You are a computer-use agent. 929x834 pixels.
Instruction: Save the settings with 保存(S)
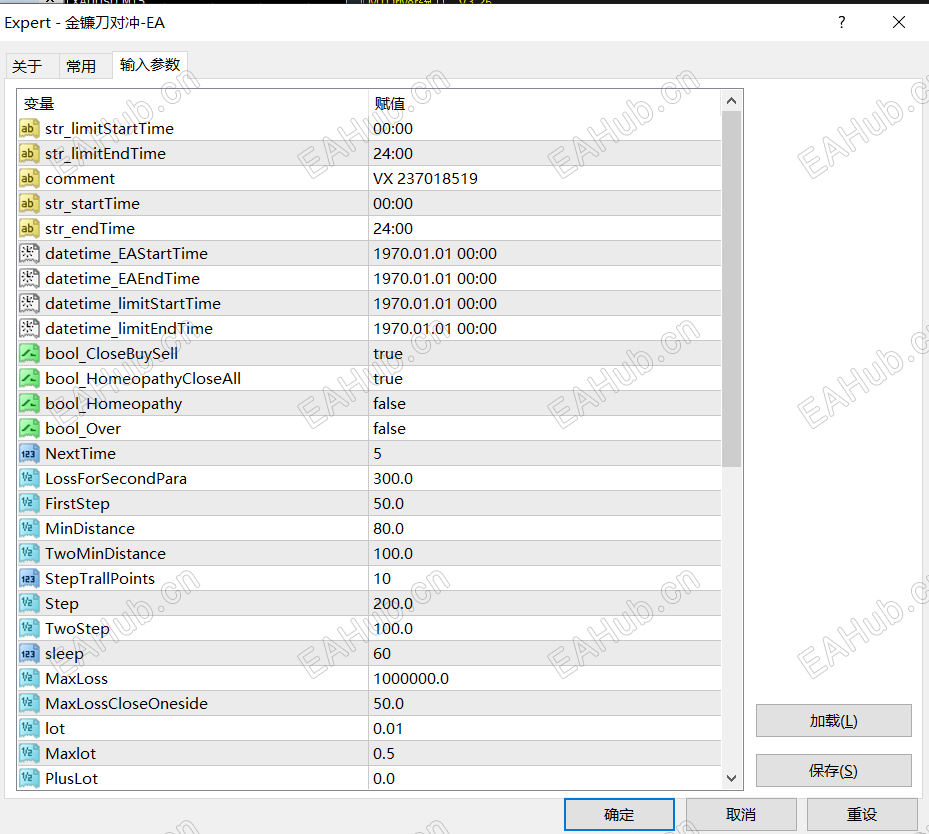pos(834,771)
